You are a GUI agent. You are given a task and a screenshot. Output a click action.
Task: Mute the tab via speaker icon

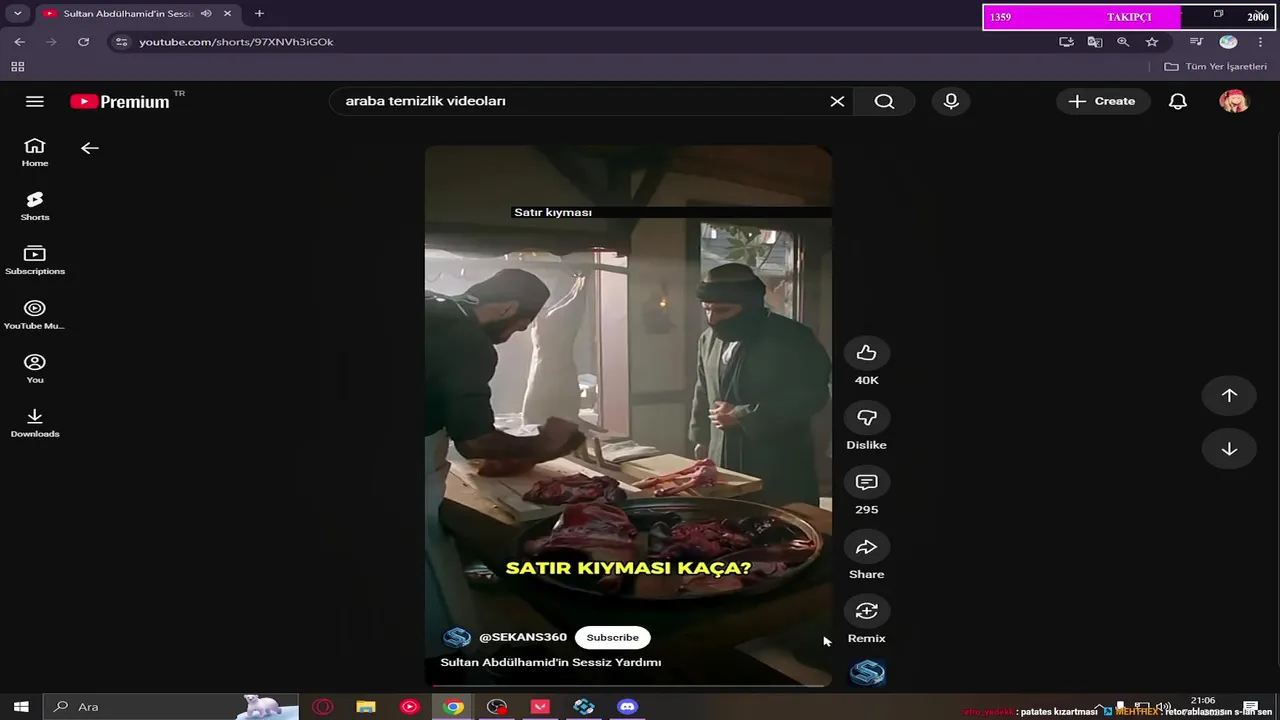206,14
